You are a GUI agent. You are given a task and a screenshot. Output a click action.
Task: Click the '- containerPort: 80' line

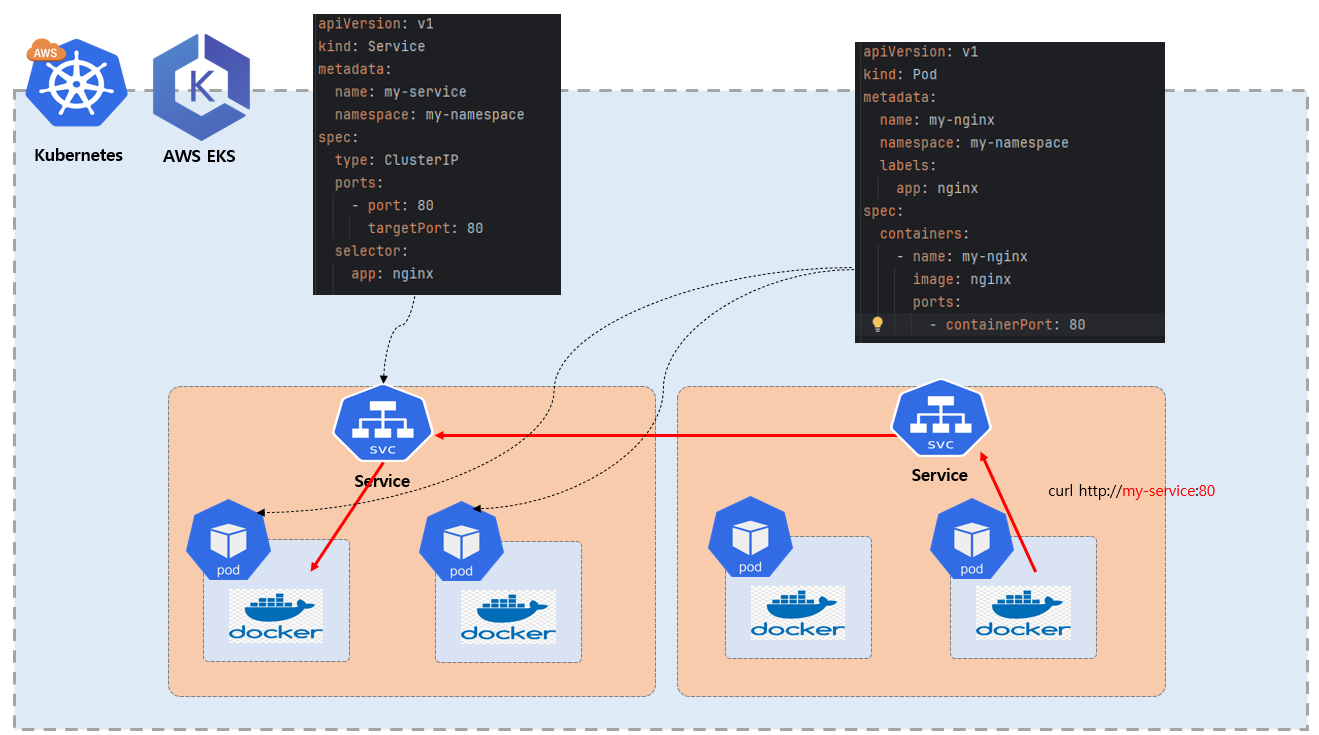[x=1008, y=325]
